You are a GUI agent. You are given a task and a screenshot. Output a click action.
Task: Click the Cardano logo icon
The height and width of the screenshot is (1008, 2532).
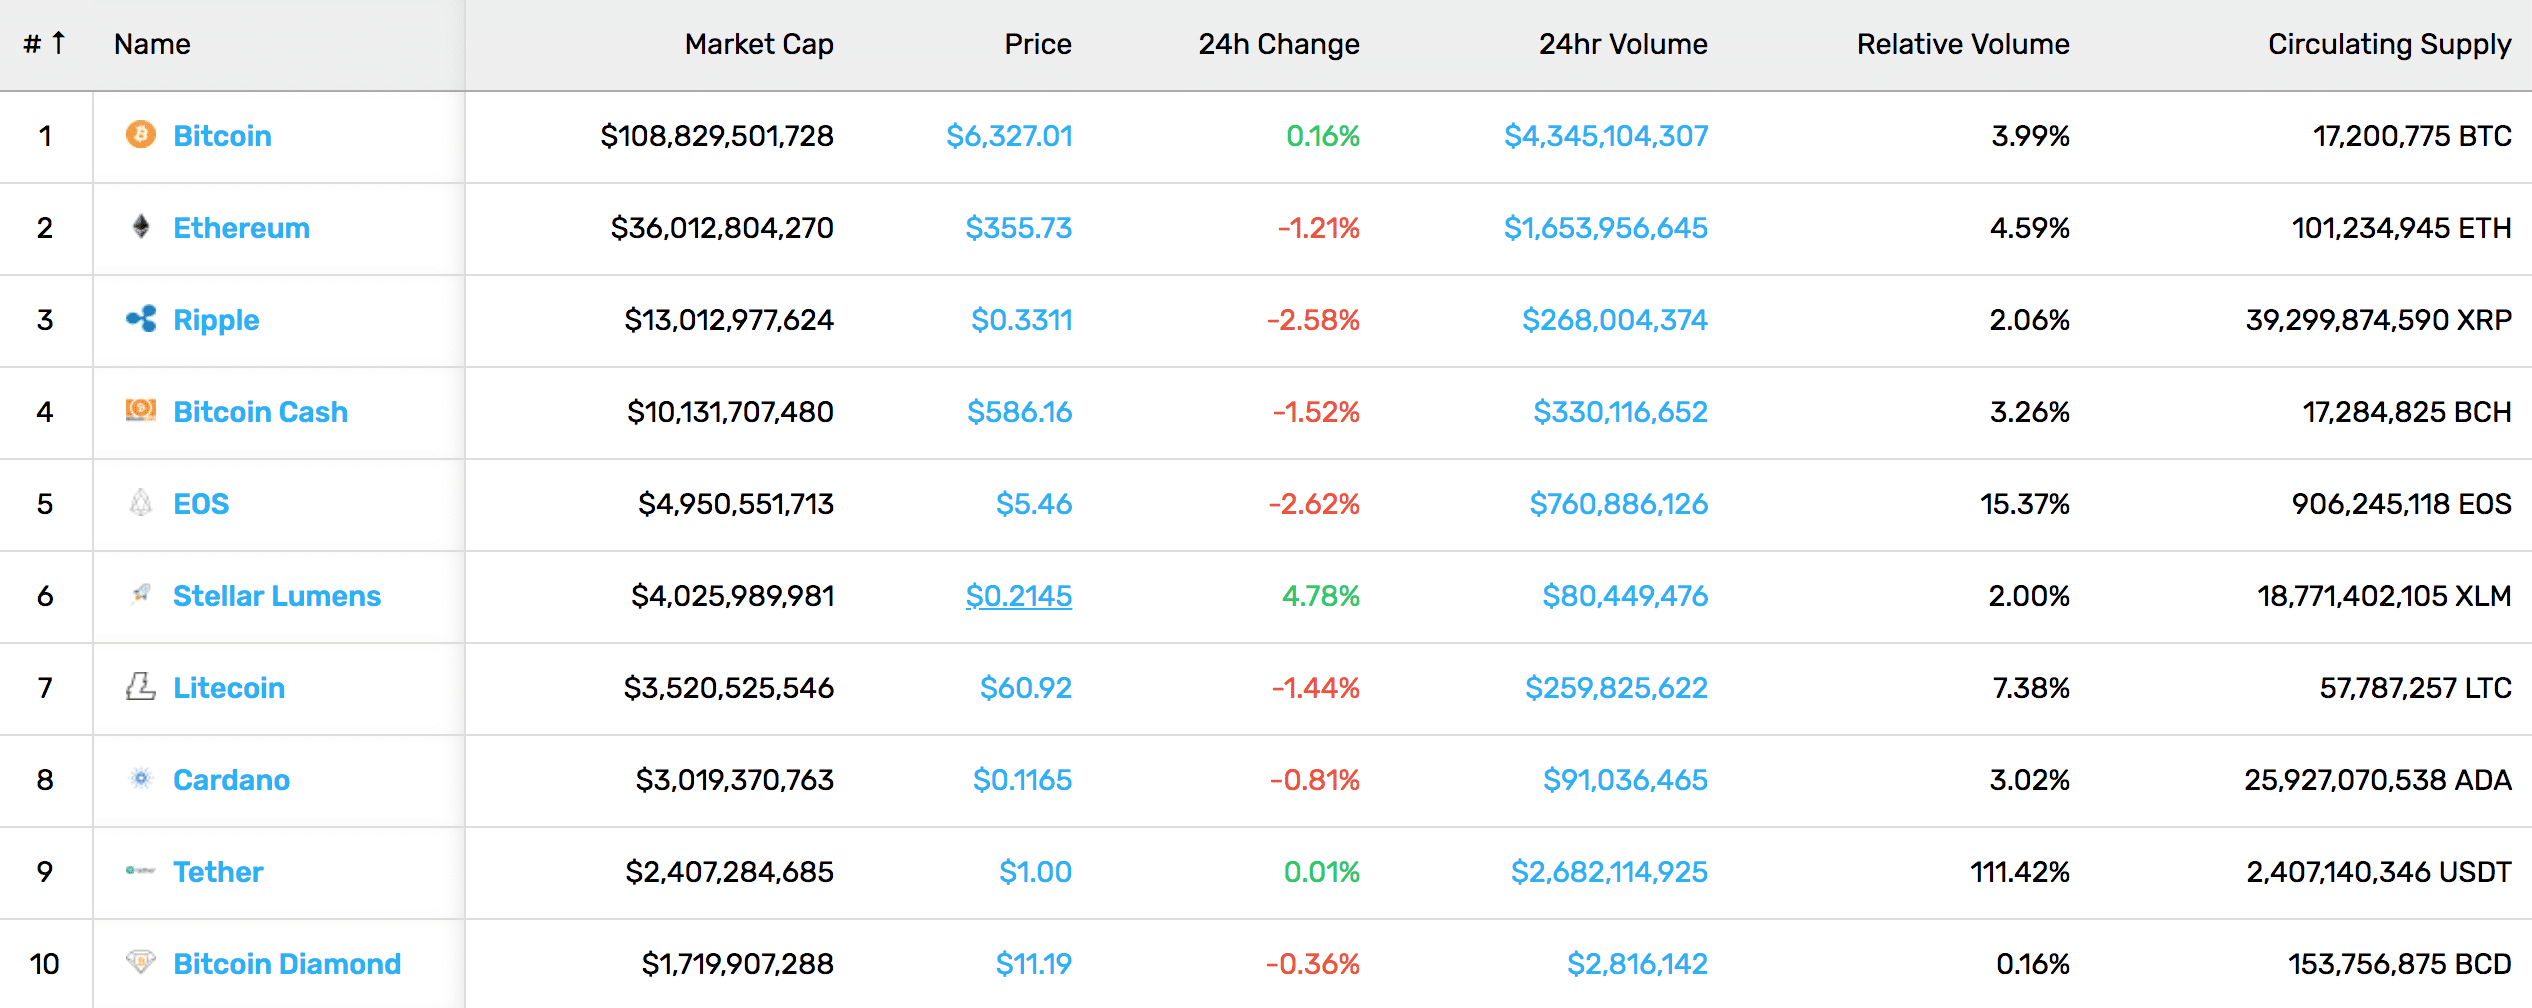(141, 778)
